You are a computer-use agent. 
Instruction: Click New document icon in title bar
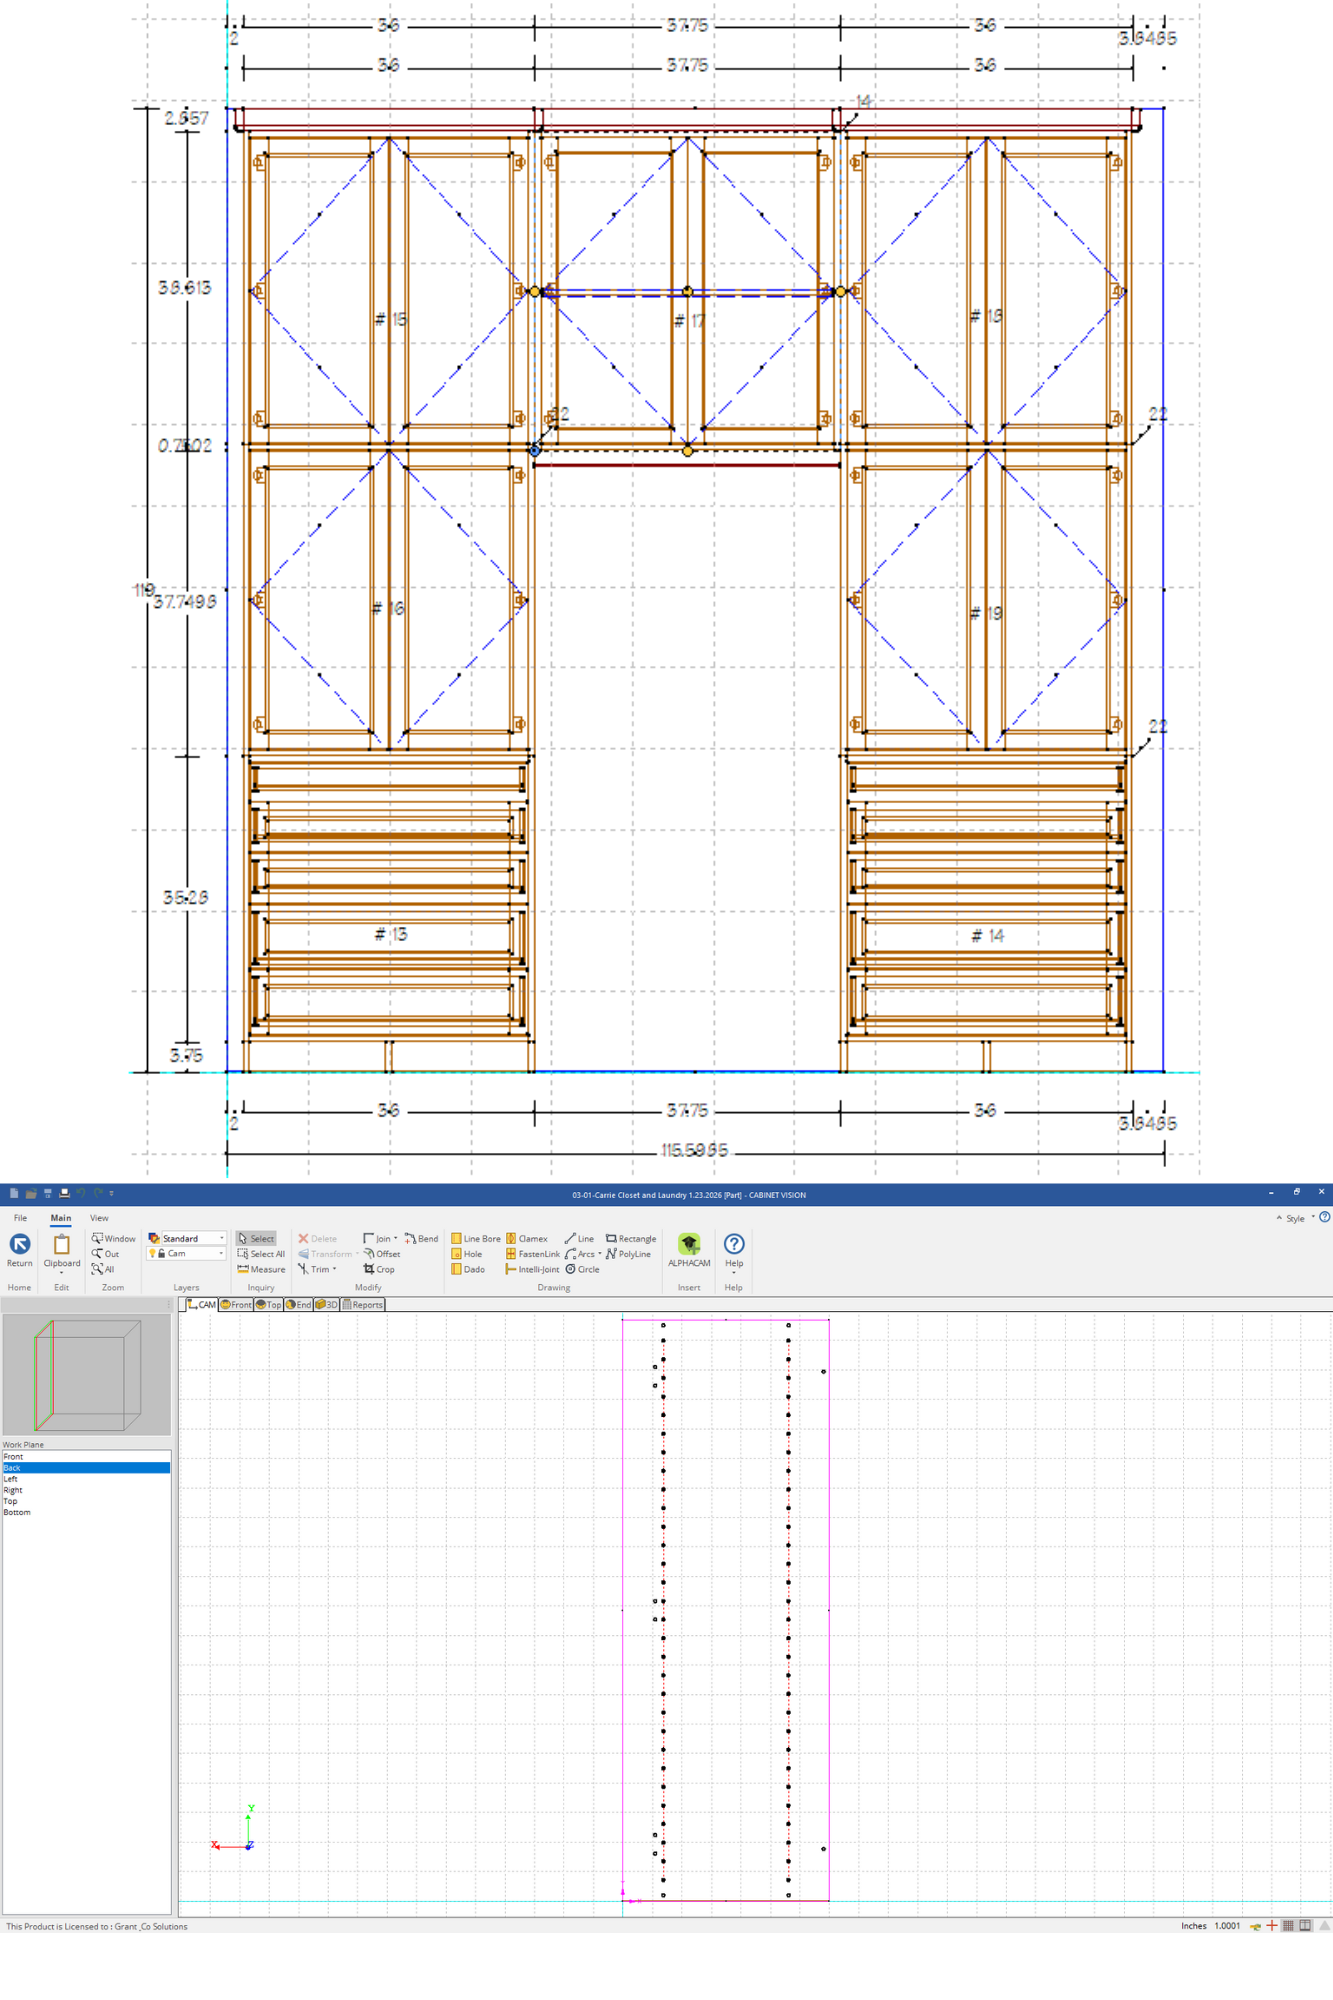point(14,1193)
